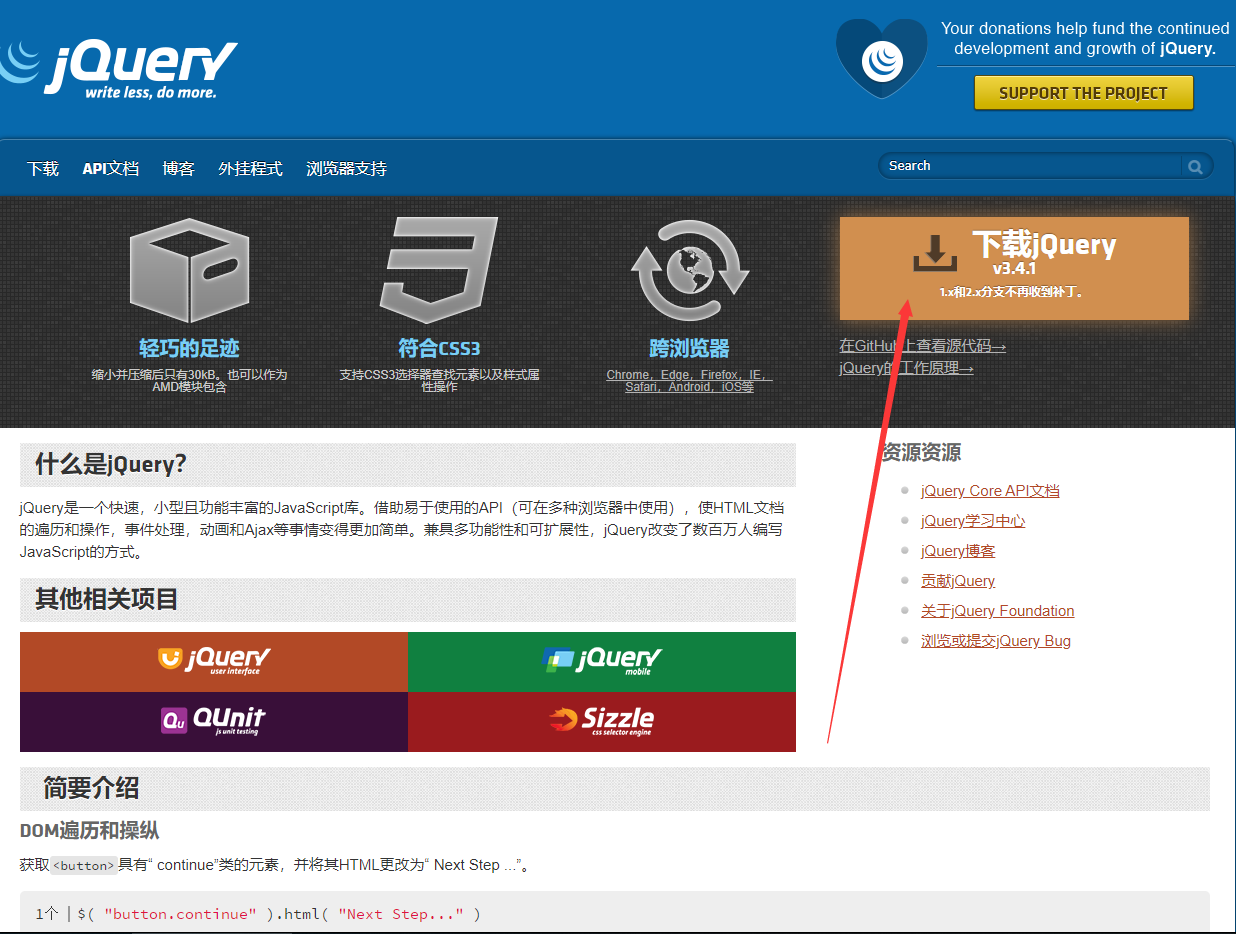Click the 简要介绍 heading
This screenshot has height=934, width=1236.
tap(91, 788)
